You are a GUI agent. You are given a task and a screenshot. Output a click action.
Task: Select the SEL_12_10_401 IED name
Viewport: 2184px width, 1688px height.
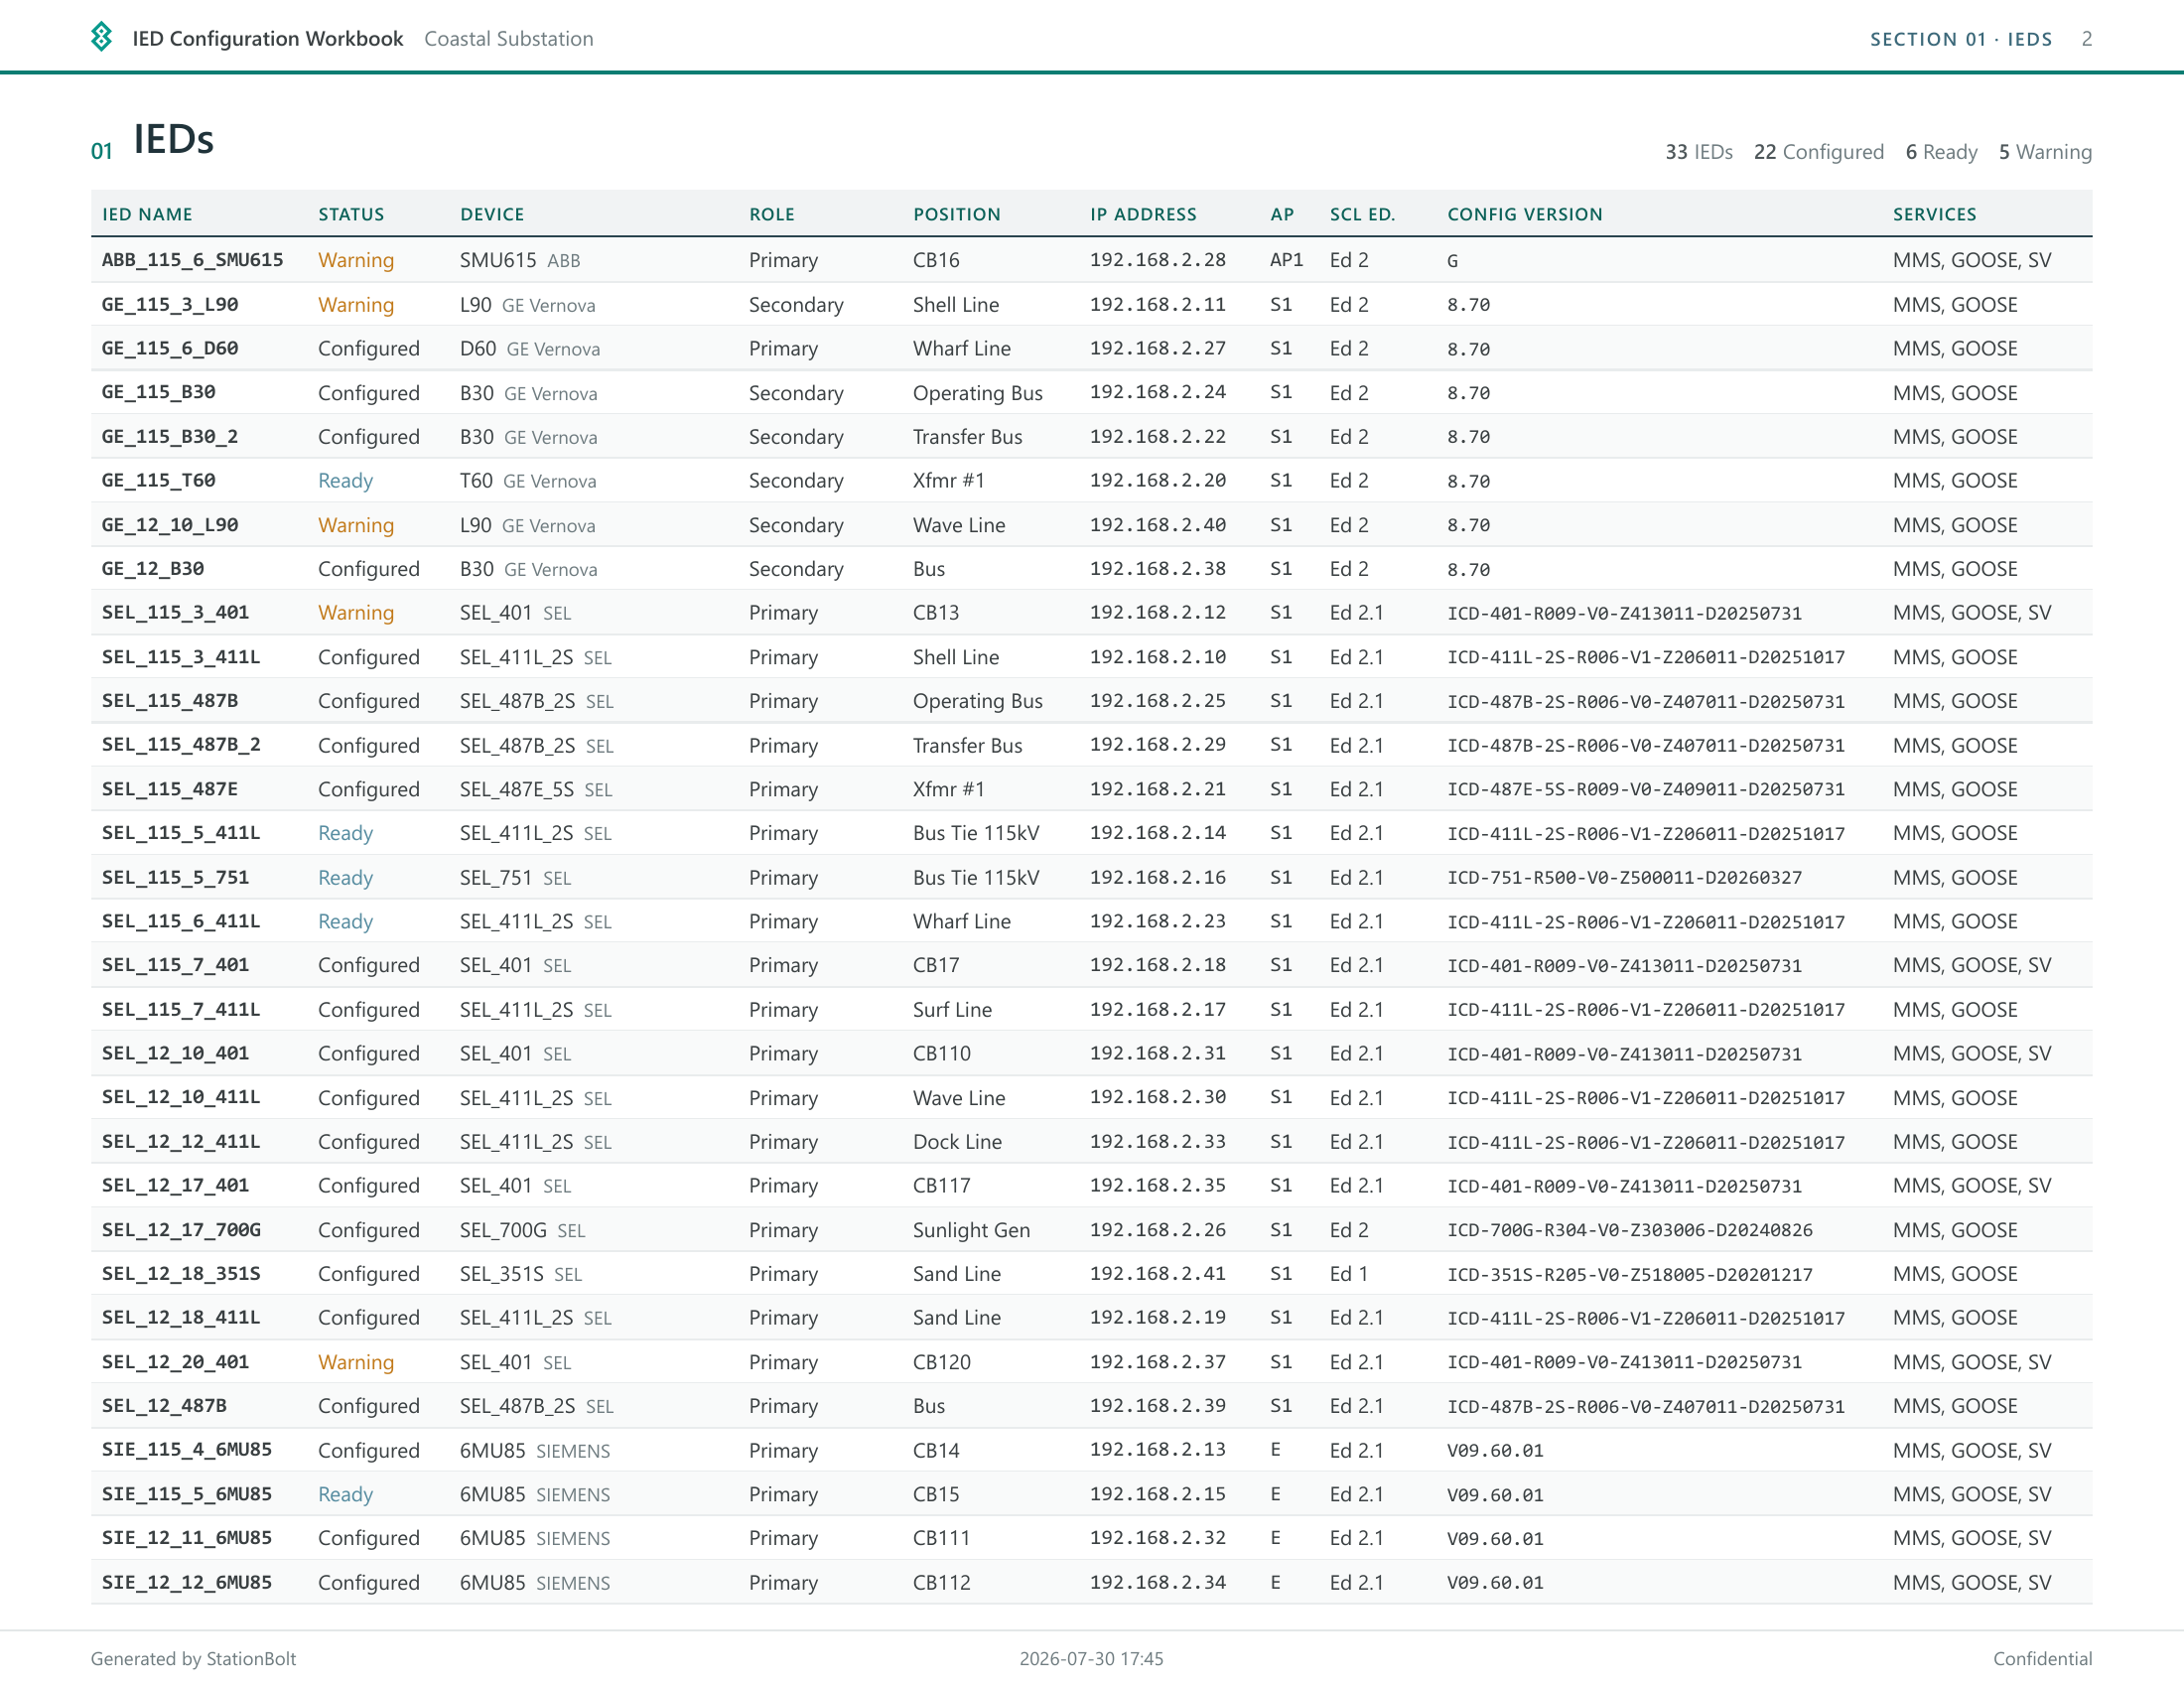pos(175,1053)
